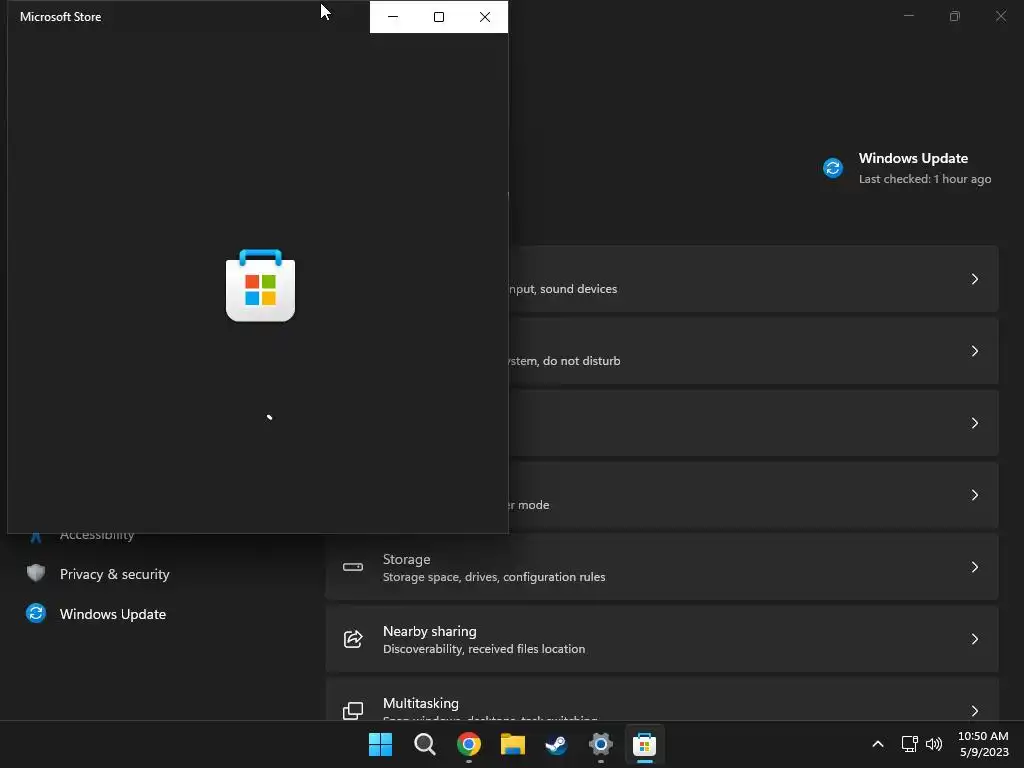Open volume control tray icon
Screen dimensions: 1024x768
point(934,744)
